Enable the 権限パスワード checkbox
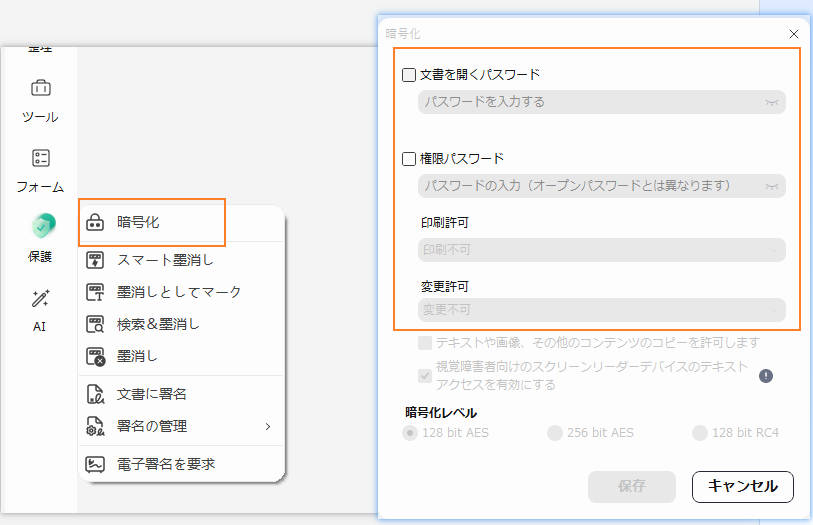 tap(409, 159)
